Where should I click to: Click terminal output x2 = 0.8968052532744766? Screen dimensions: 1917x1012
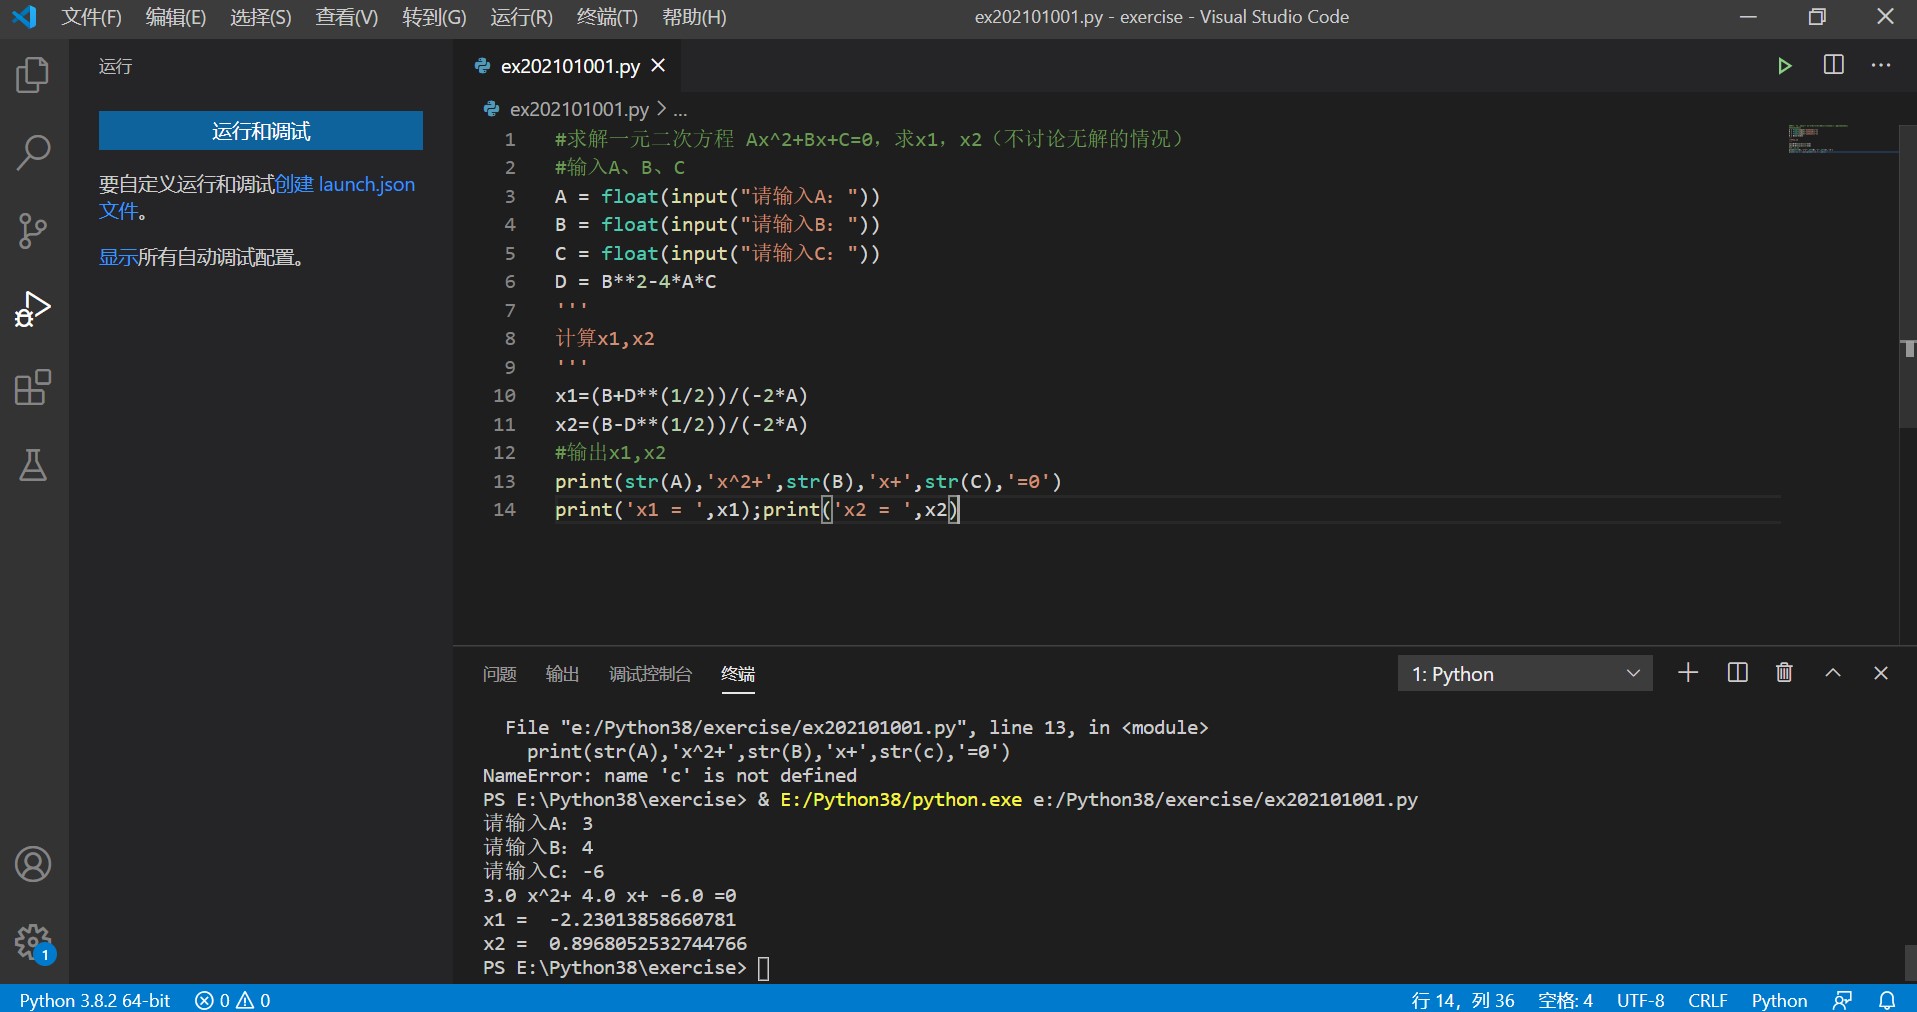point(615,944)
